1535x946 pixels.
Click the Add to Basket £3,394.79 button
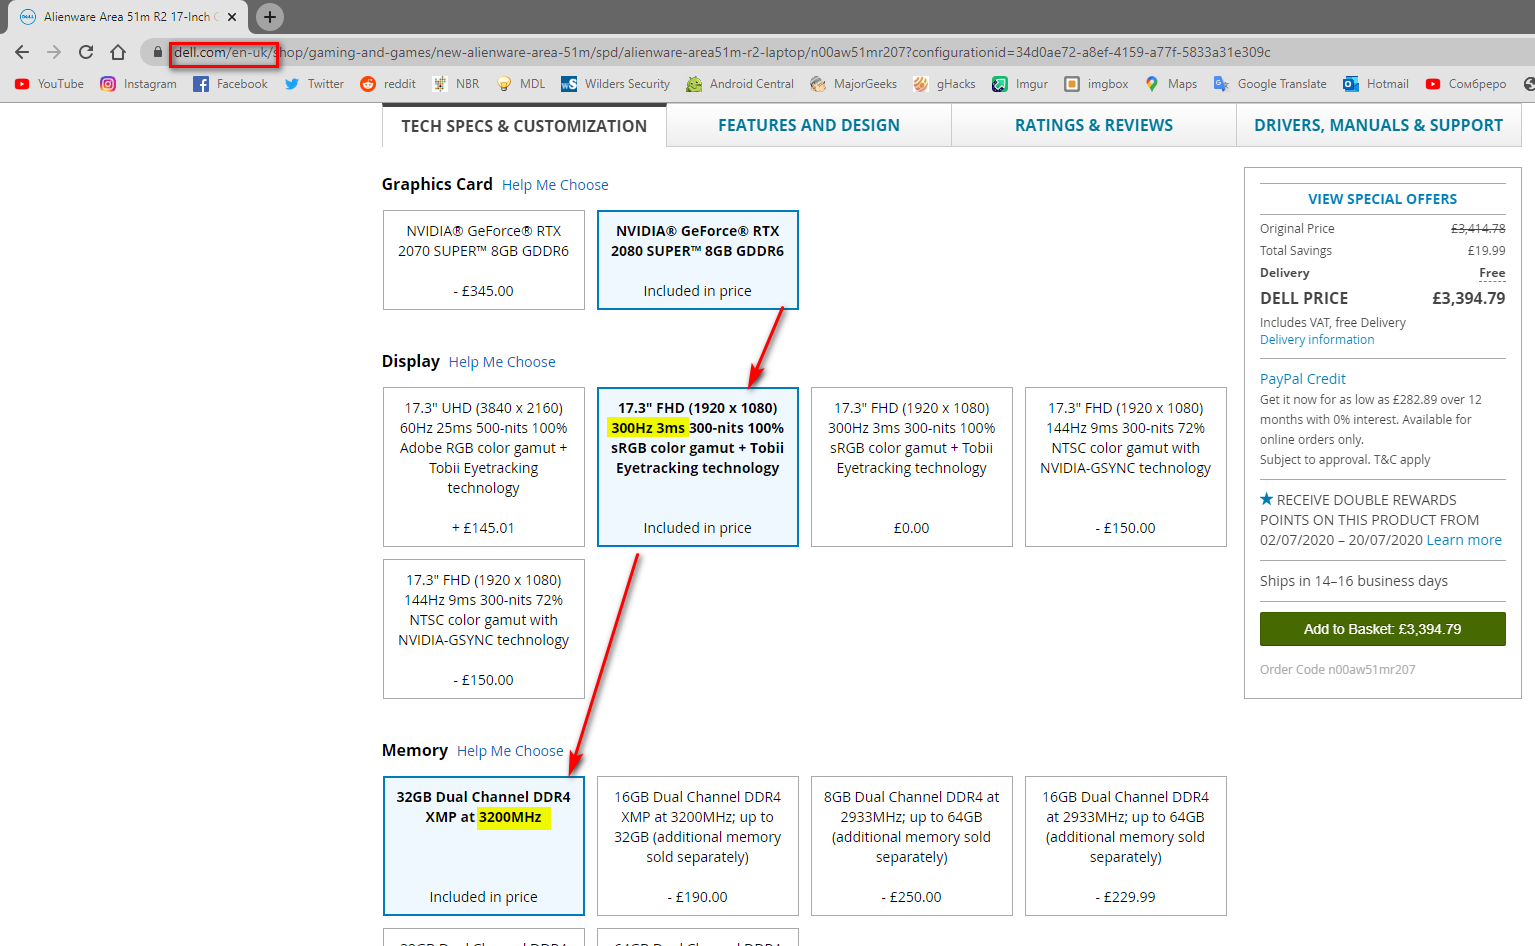tap(1382, 629)
